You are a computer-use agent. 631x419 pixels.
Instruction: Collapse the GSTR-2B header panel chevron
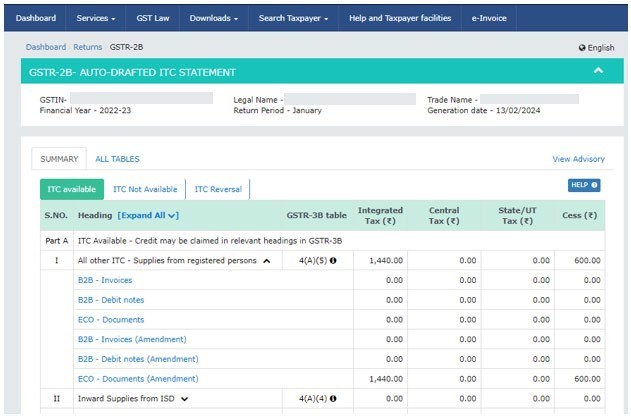point(598,71)
